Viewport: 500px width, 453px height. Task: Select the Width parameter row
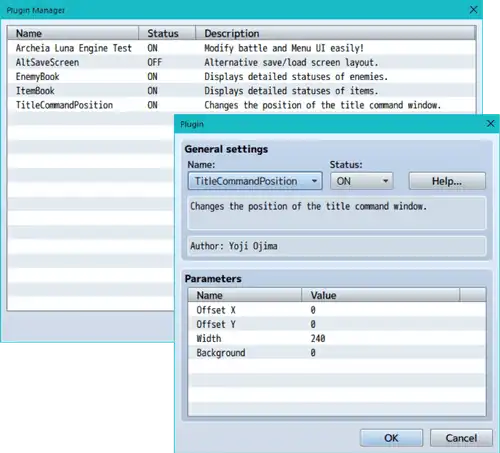[337, 338]
